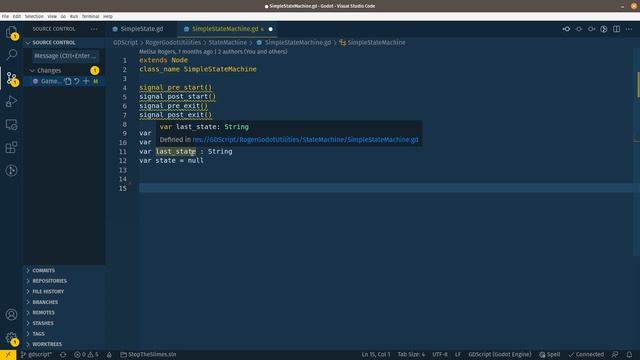This screenshot has height=360, width=640.
Task: Switch to the SimpleState.gd tab
Action: [x=142, y=29]
